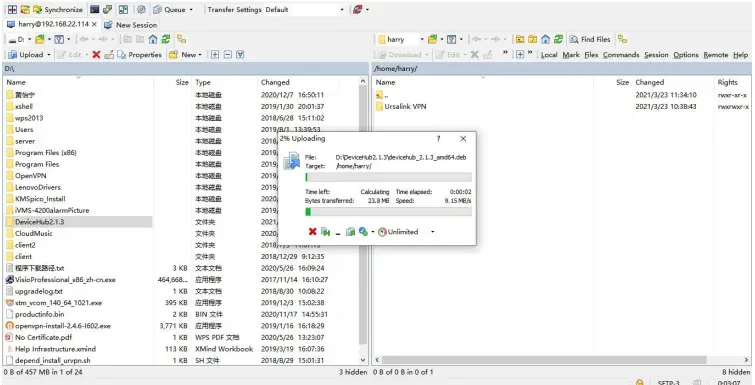Open the Files menu
The height and width of the screenshot is (385, 755).
pos(591,55)
